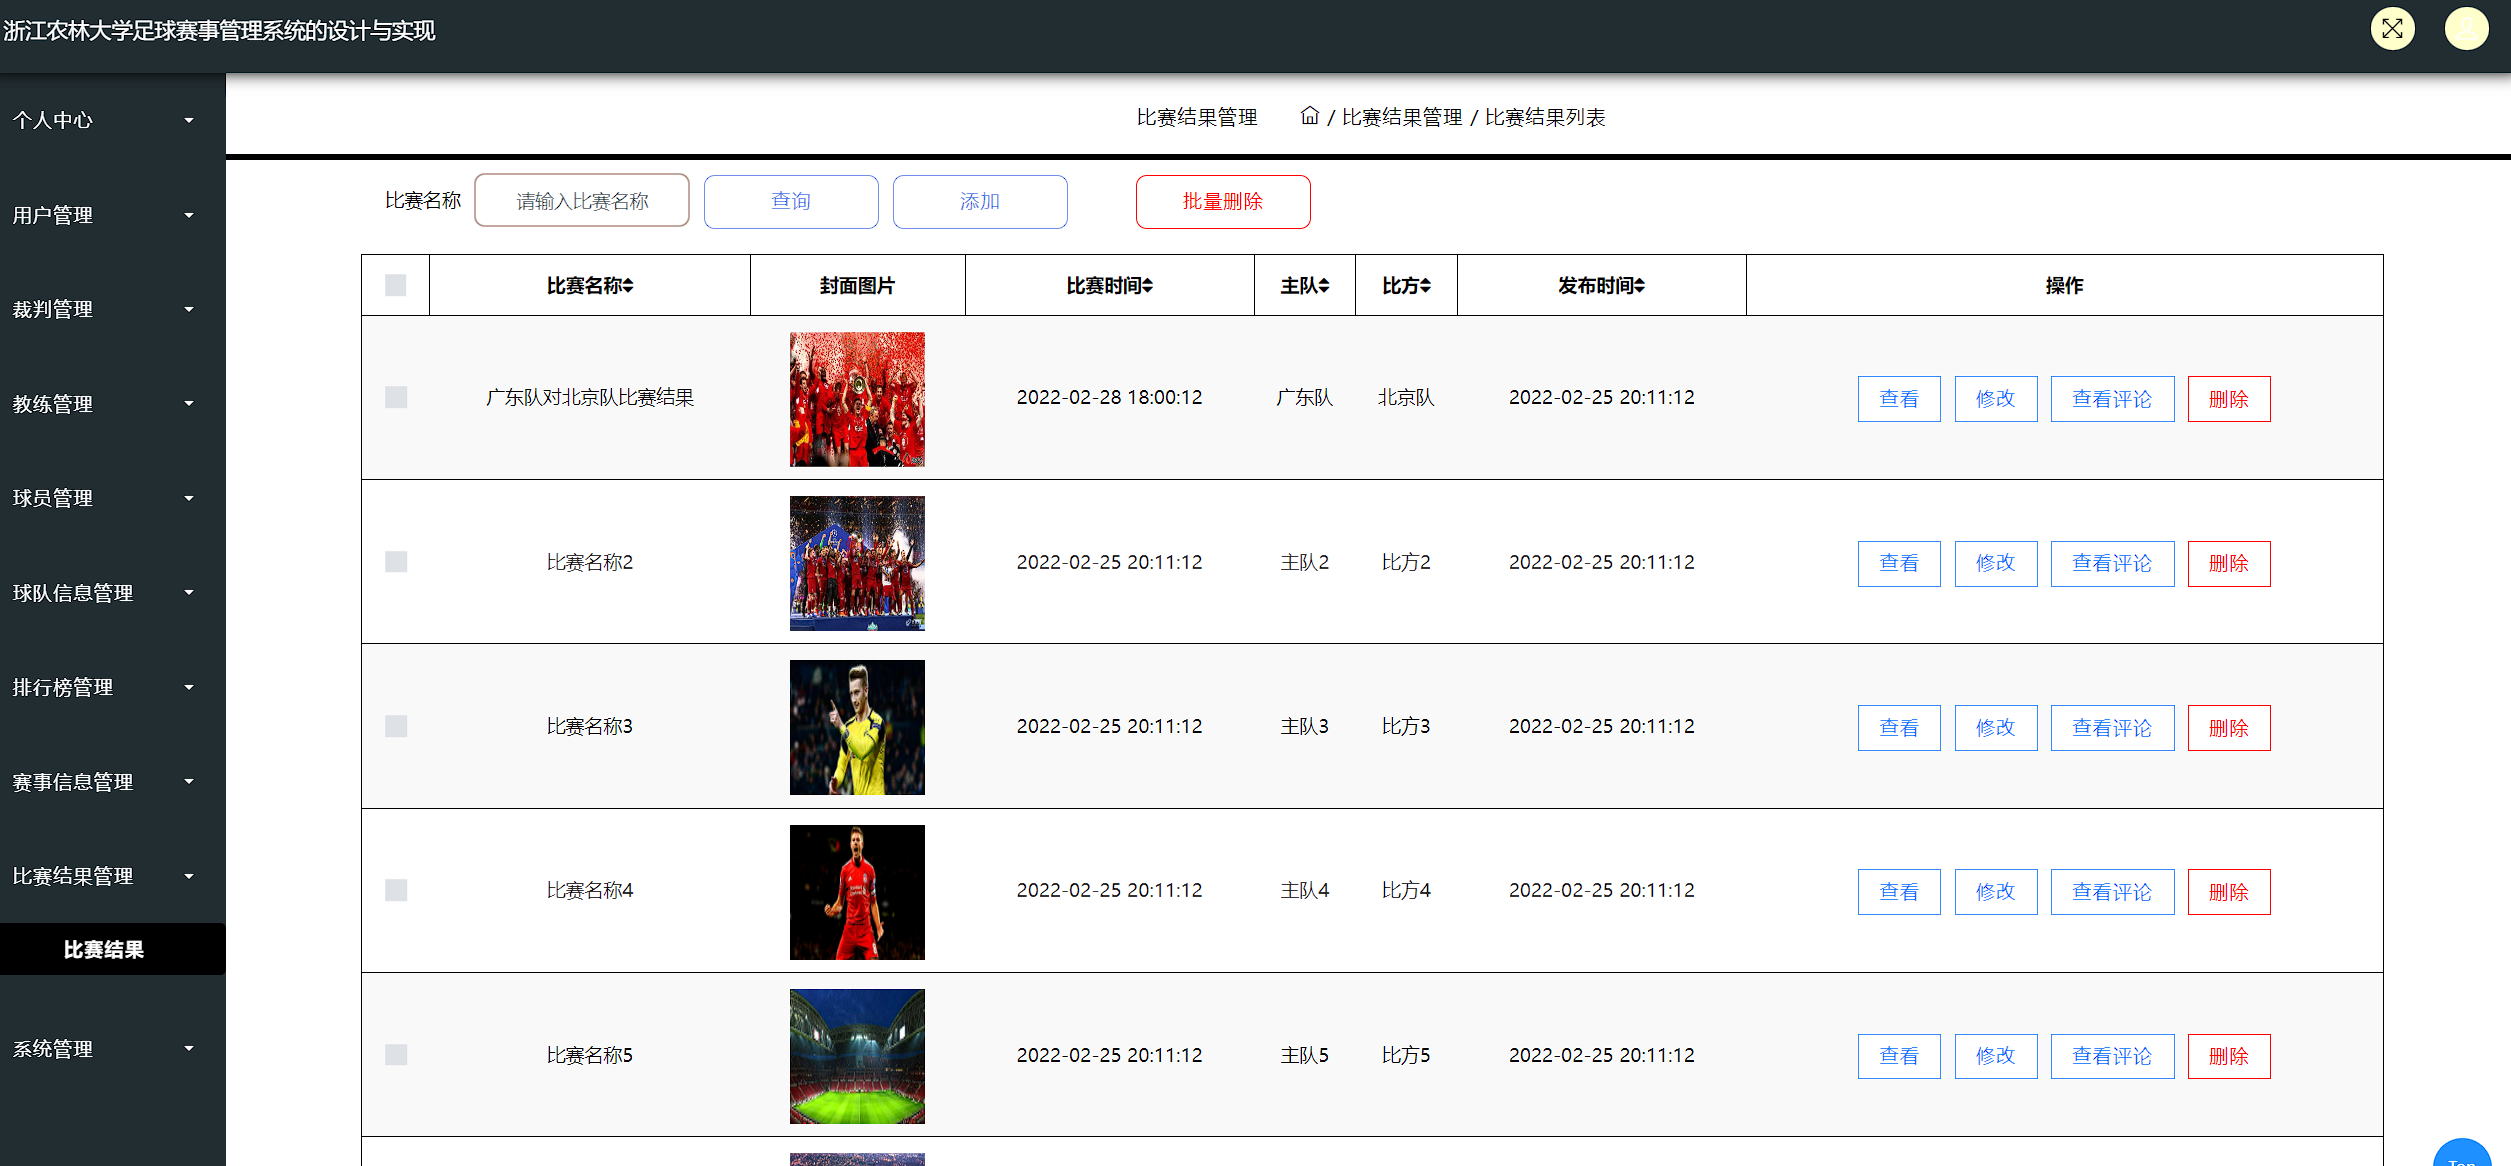The width and height of the screenshot is (2511, 1166).
Task: Click the home icon in breadcrumb
Action: 1309,116
